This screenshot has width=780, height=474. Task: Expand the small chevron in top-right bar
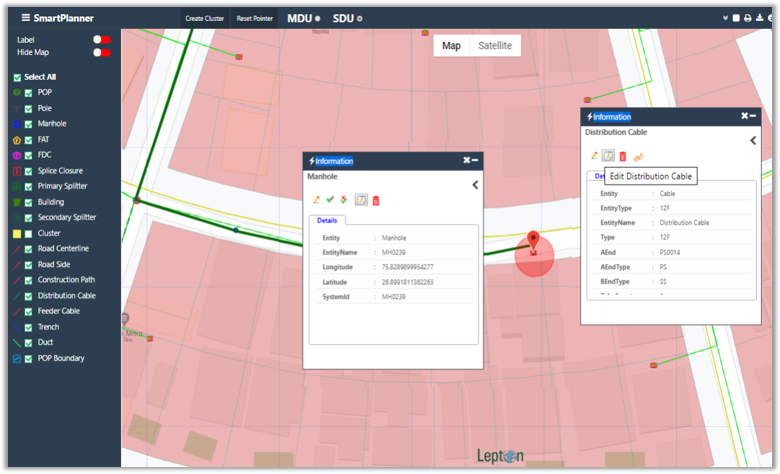(x=725, y=18)
